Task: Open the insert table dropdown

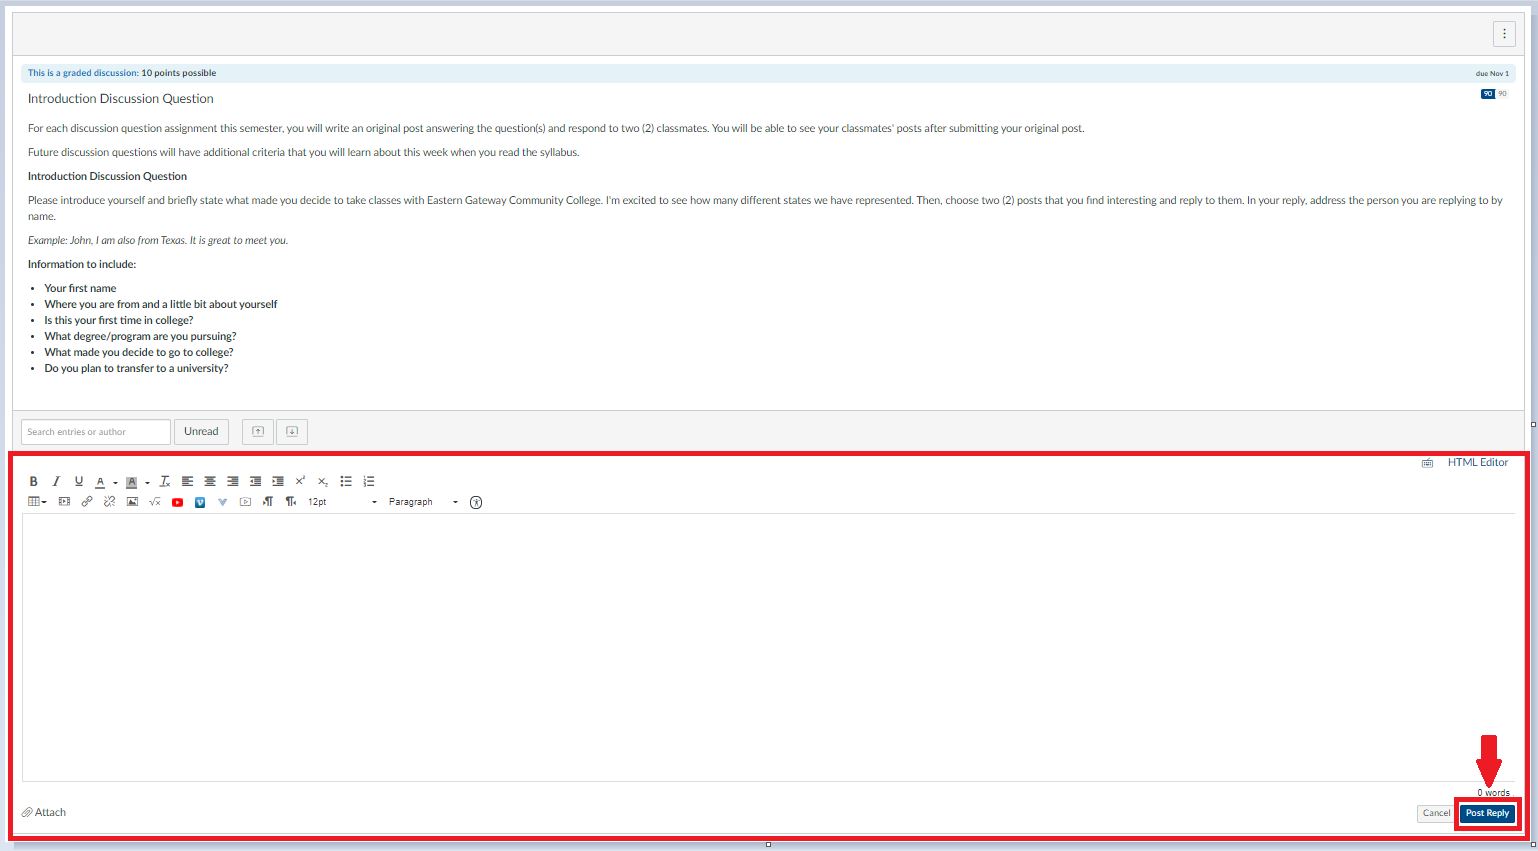Action: (x=37, y=502)
